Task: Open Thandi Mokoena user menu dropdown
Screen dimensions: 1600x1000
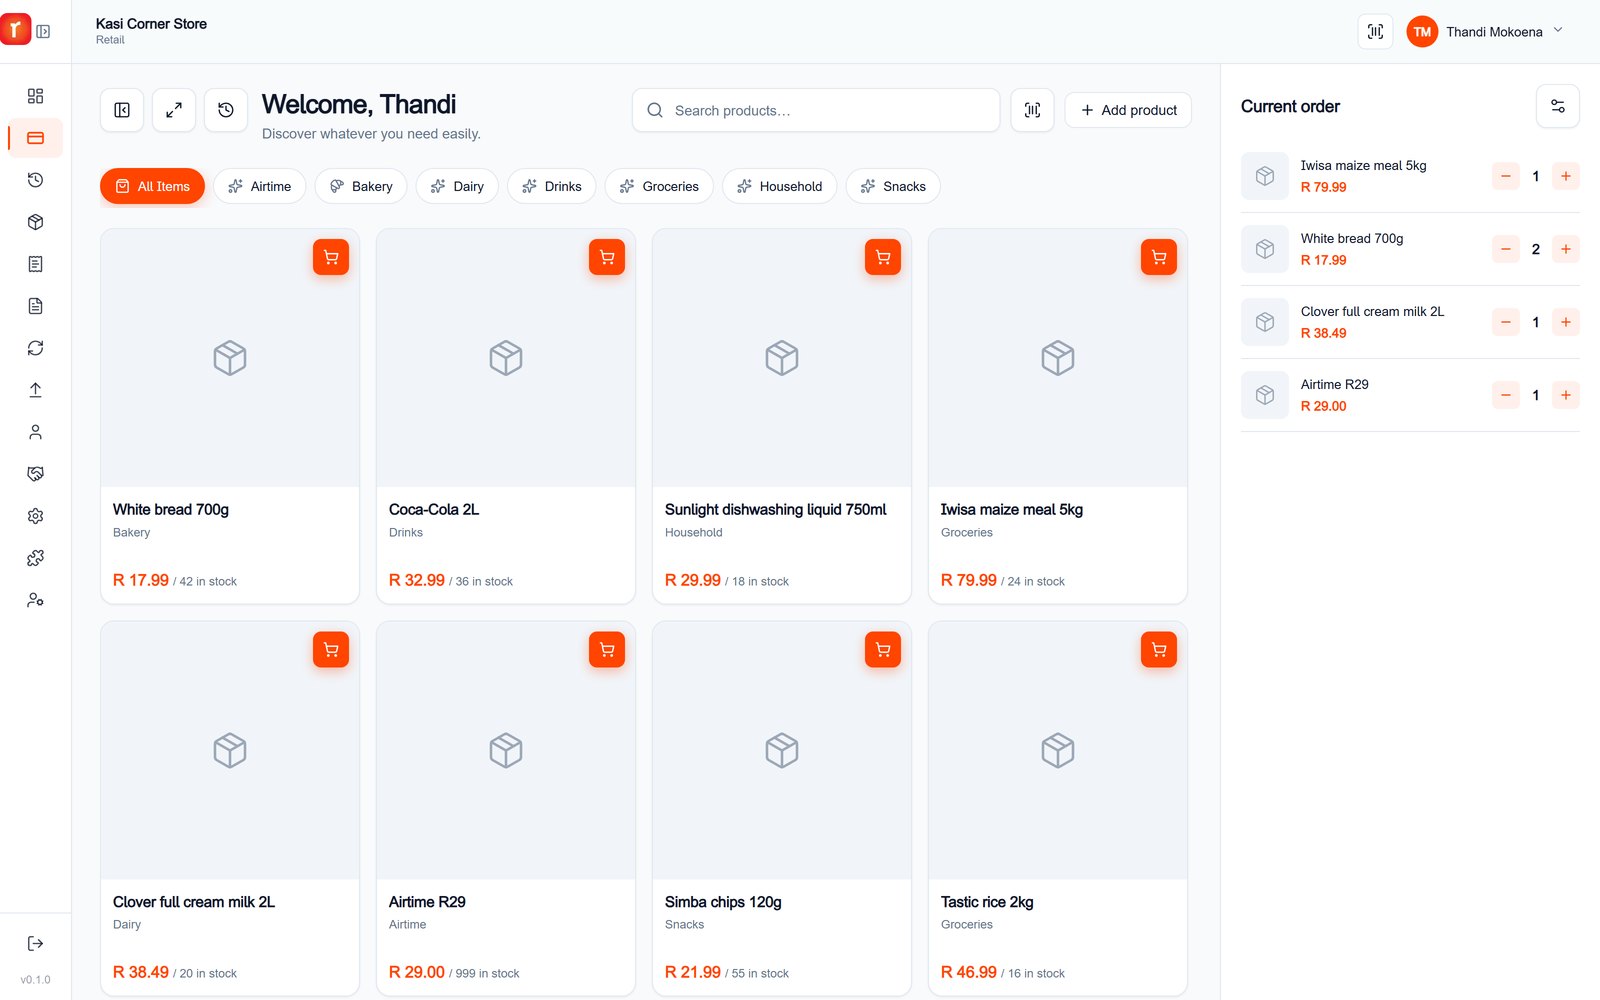Action: tap(1486, 31)
